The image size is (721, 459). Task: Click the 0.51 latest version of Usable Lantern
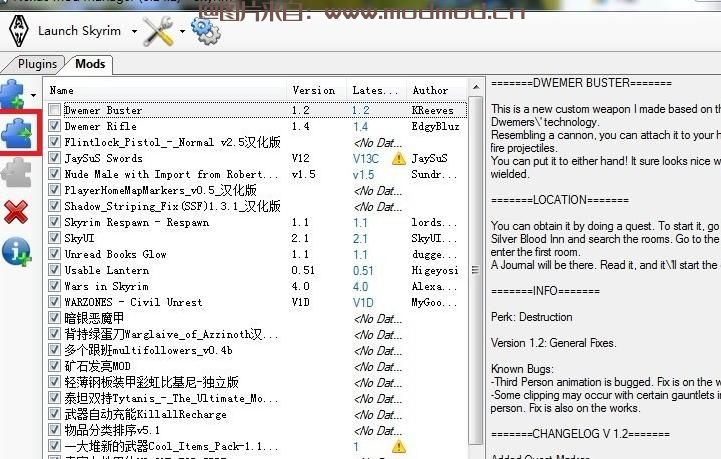click(x=363, y=271)
